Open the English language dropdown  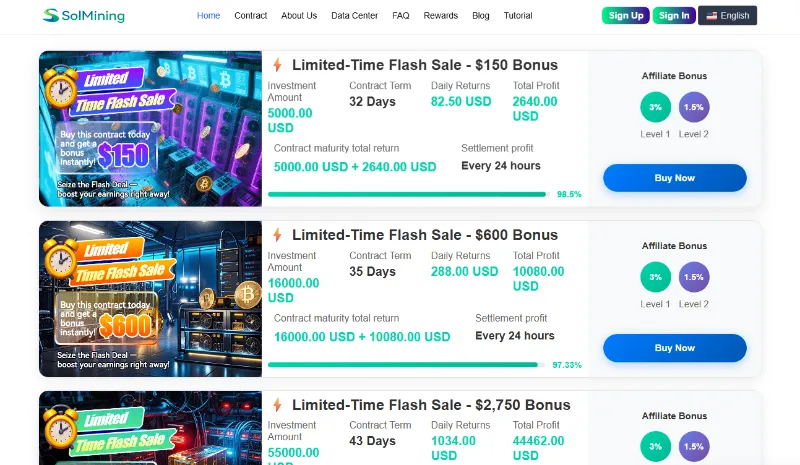point(727,16)
